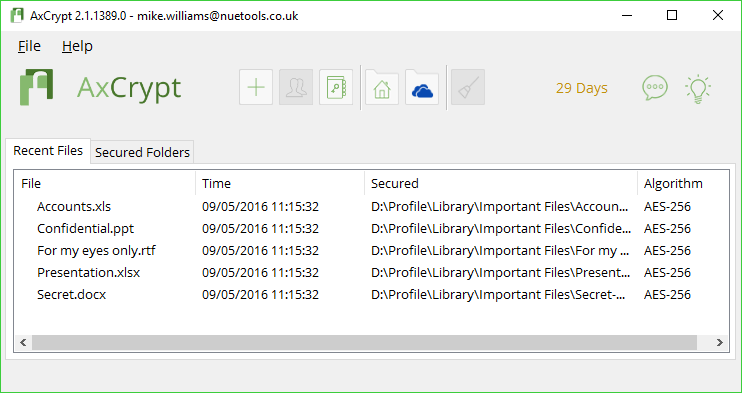Sort by the File column header

coord(105,183)
